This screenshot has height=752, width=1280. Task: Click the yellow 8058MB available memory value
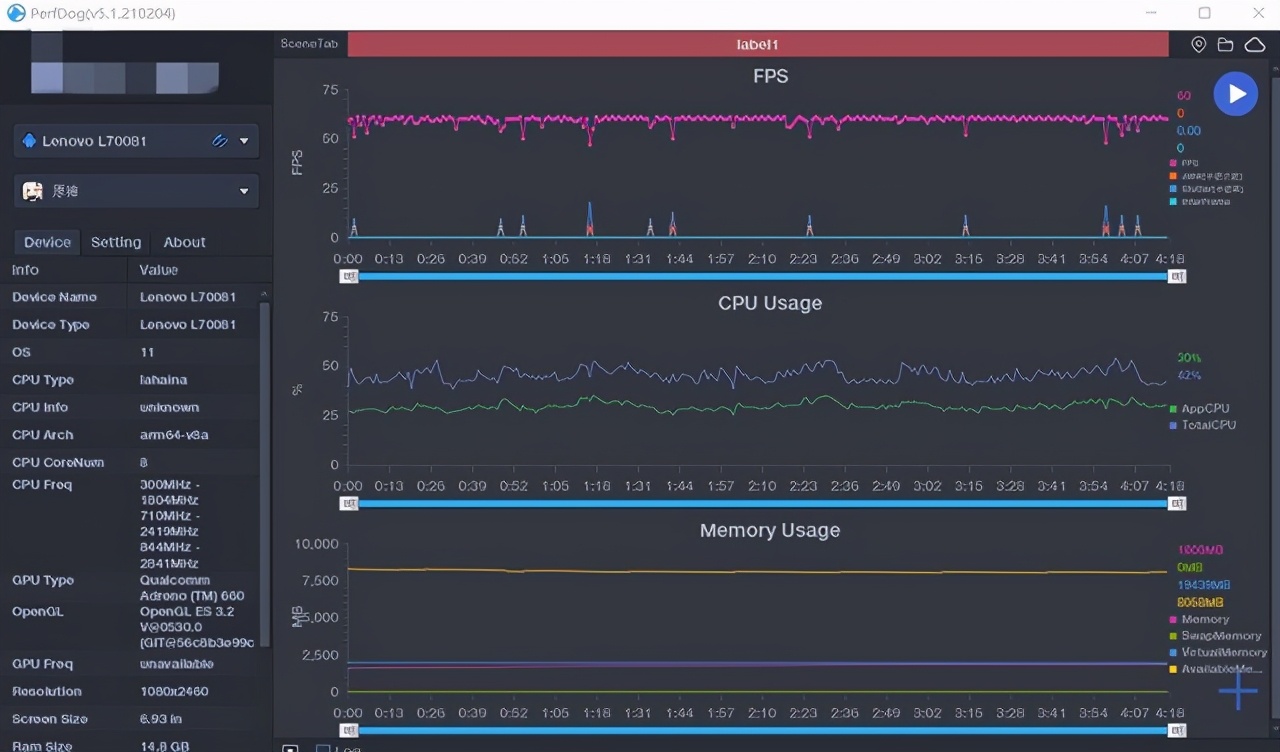tap(1200, 602)
